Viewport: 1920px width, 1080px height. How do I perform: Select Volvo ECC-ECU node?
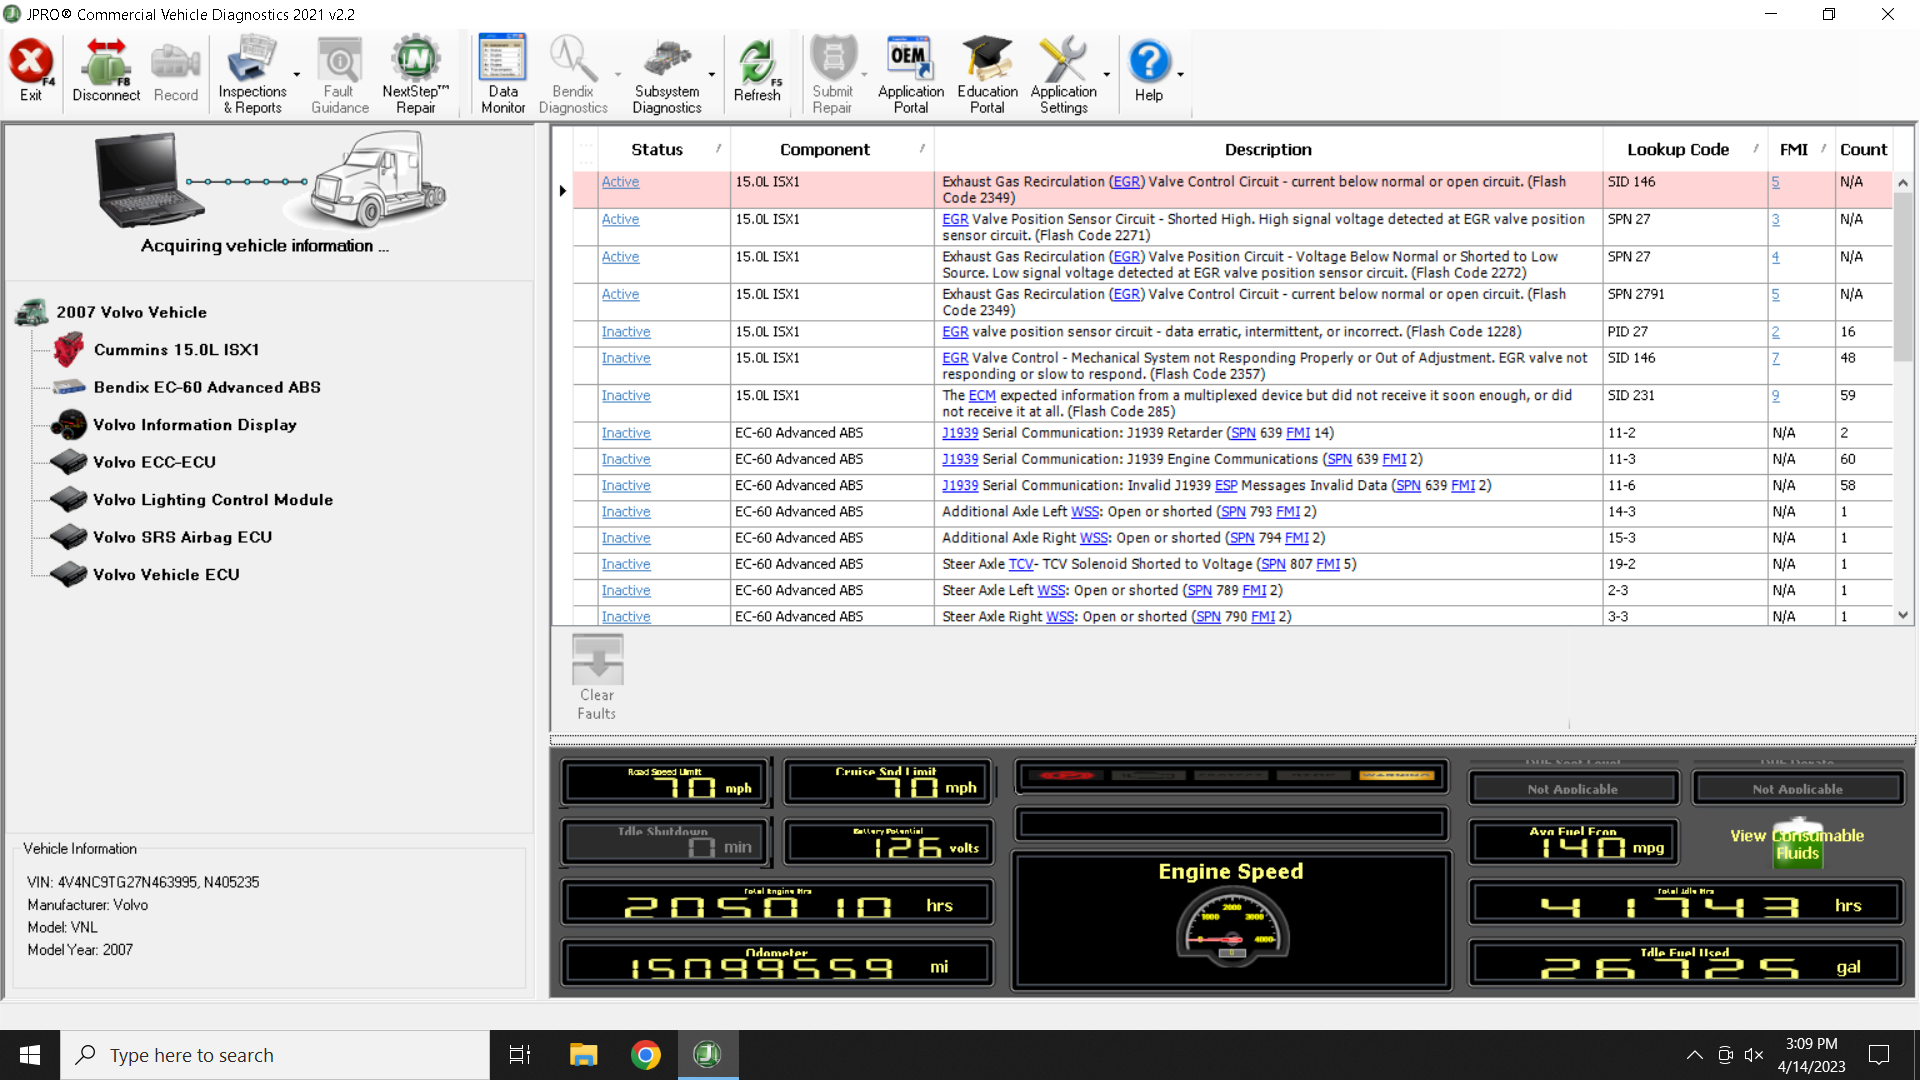(x=154, y=462)
